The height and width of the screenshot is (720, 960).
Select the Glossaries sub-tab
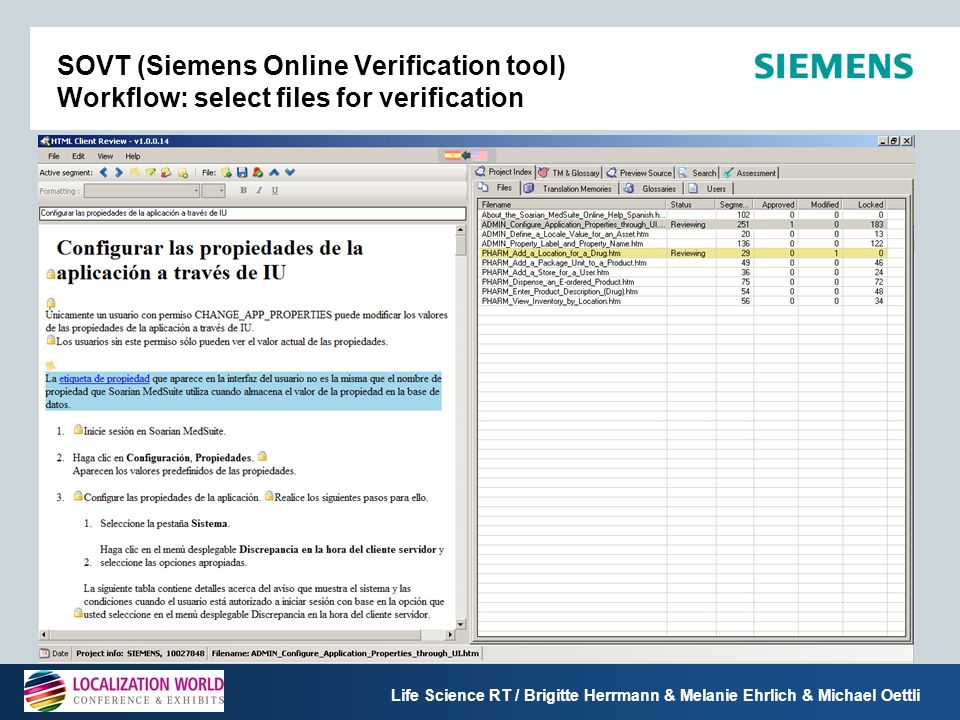pyautogui.click(x=651, y=189)
